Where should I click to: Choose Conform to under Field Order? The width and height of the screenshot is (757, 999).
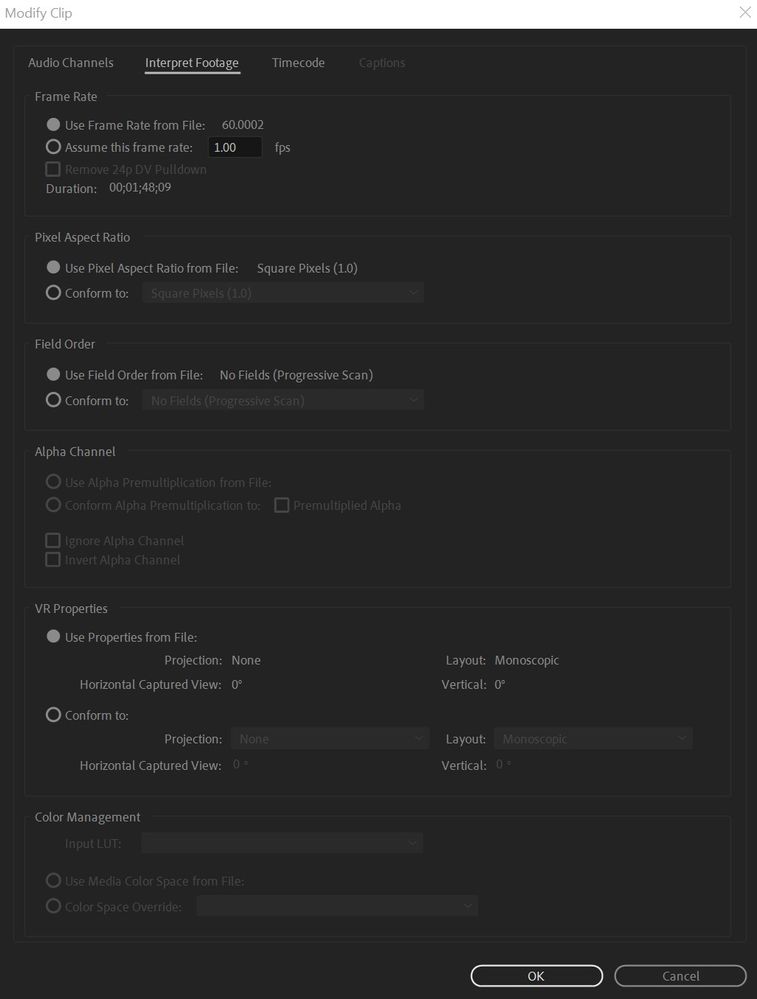(x=54, y=400)
